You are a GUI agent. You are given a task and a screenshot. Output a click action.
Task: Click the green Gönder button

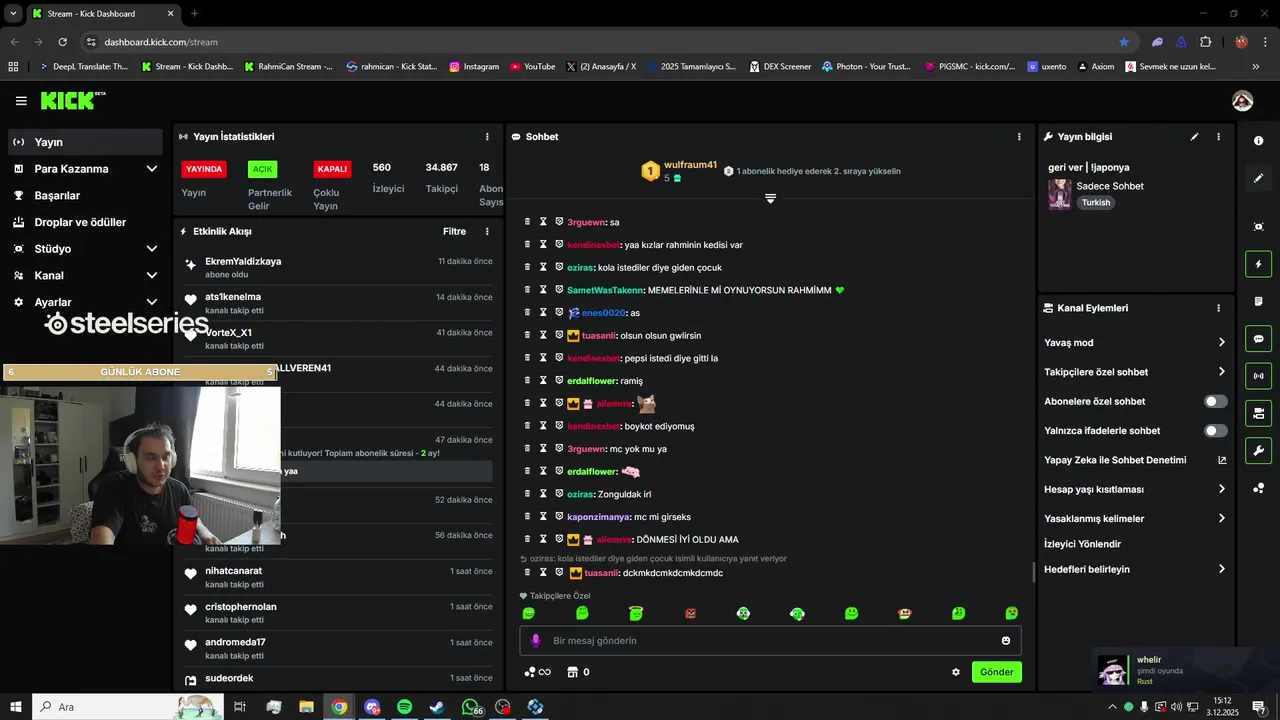click(996, 672)
